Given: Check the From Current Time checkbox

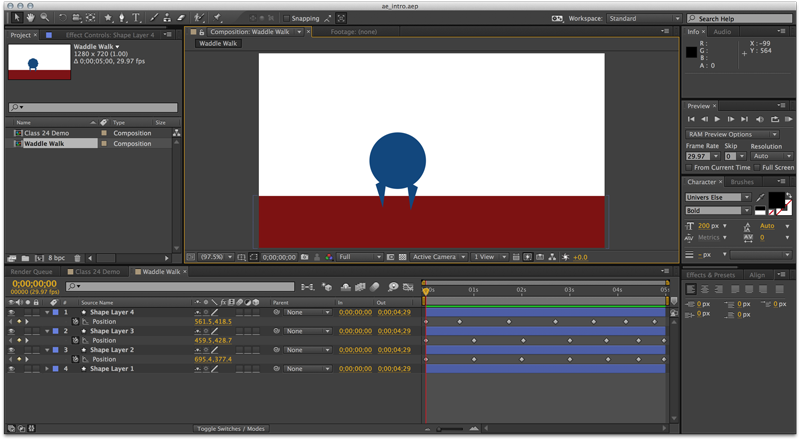Looking at the screenshot, I should 689,167.
